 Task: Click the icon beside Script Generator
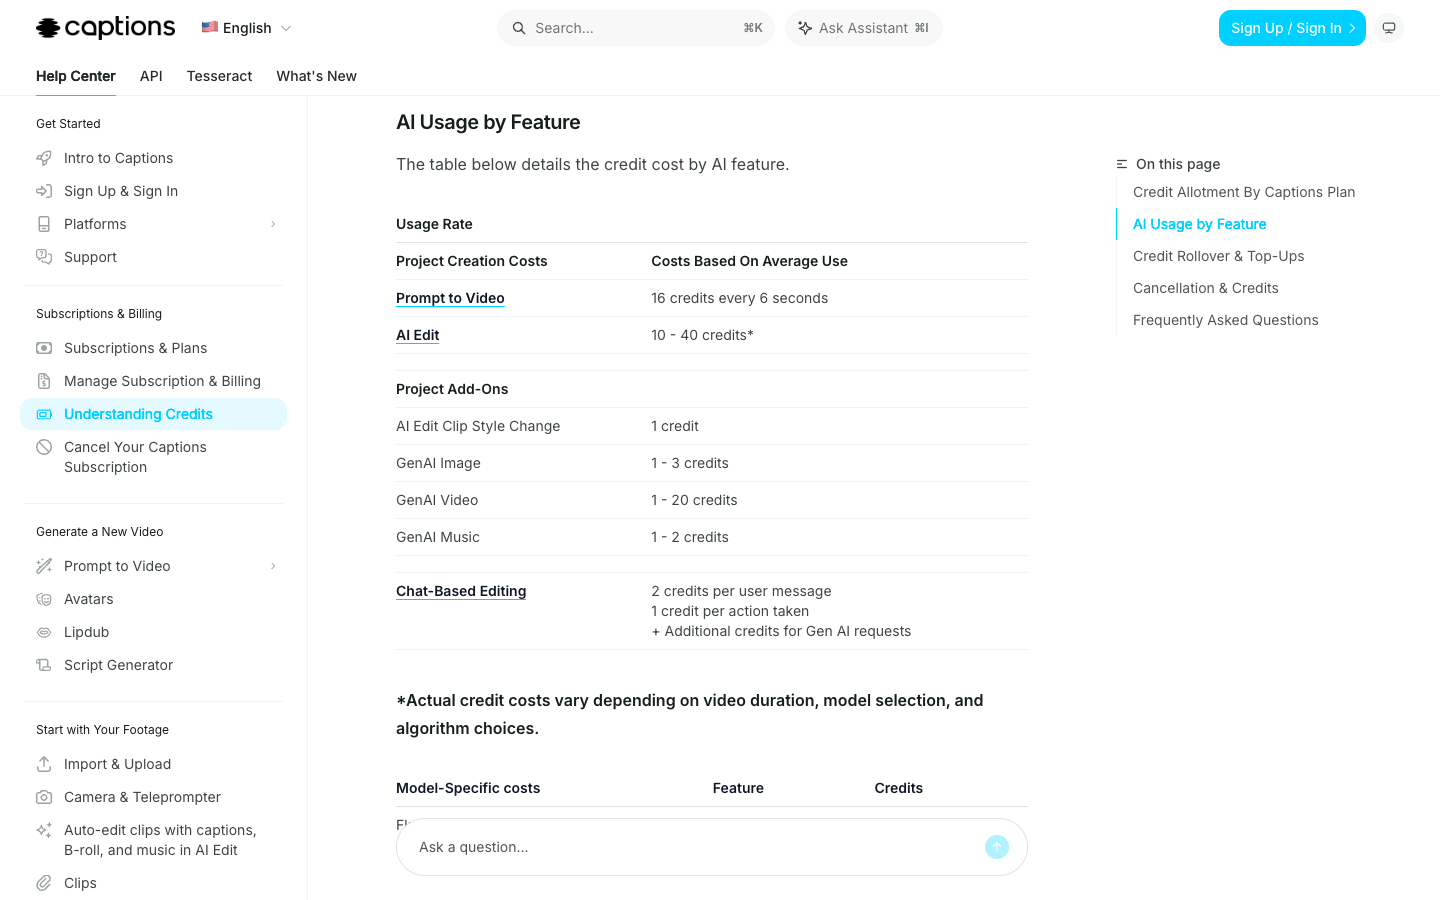coord(44,665)
